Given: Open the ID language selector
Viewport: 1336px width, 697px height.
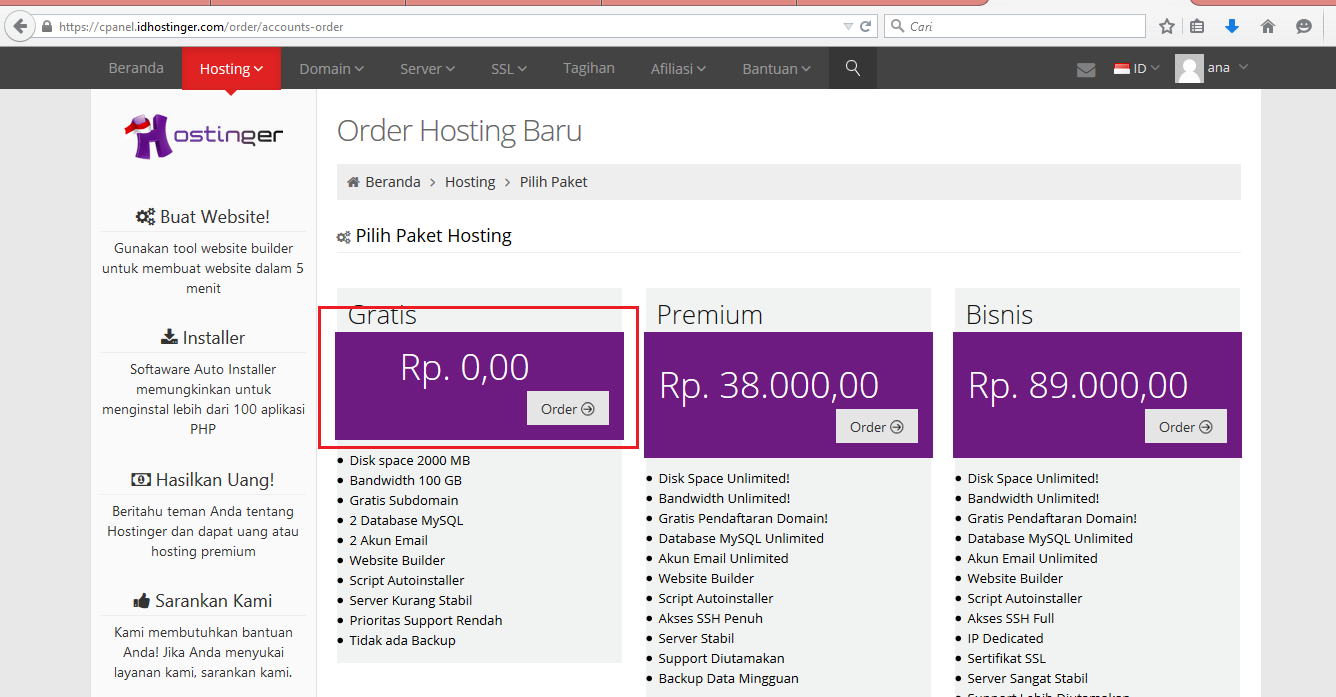Looking at the screenshot, I should [1135, 67].
